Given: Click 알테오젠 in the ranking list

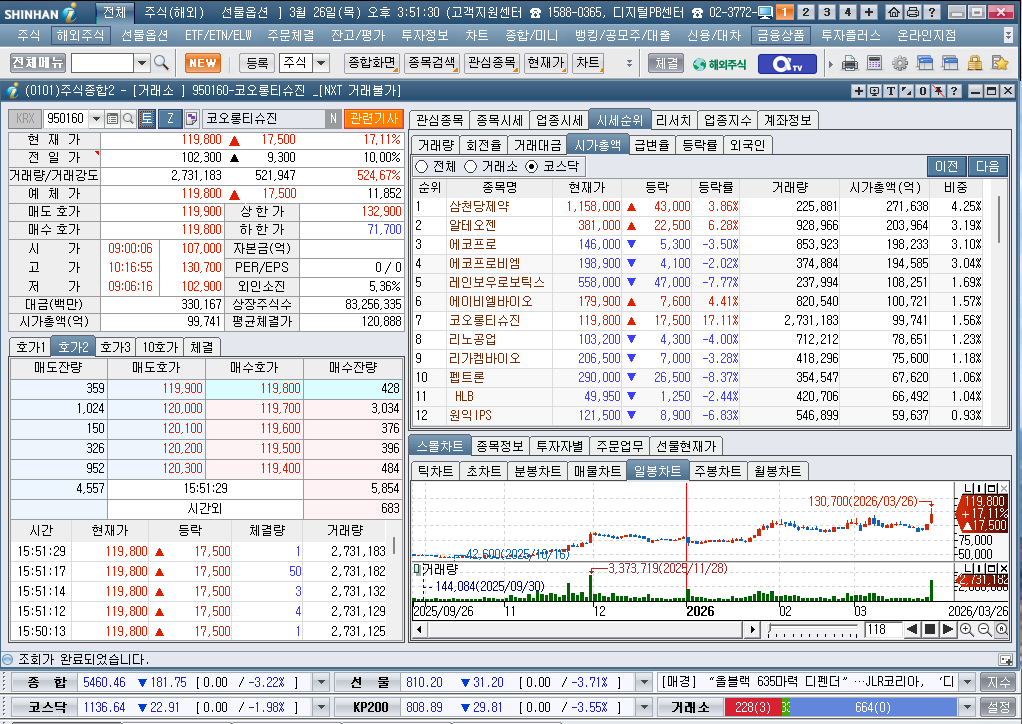Looking at the screenshot, I should [x=473, y=225].
